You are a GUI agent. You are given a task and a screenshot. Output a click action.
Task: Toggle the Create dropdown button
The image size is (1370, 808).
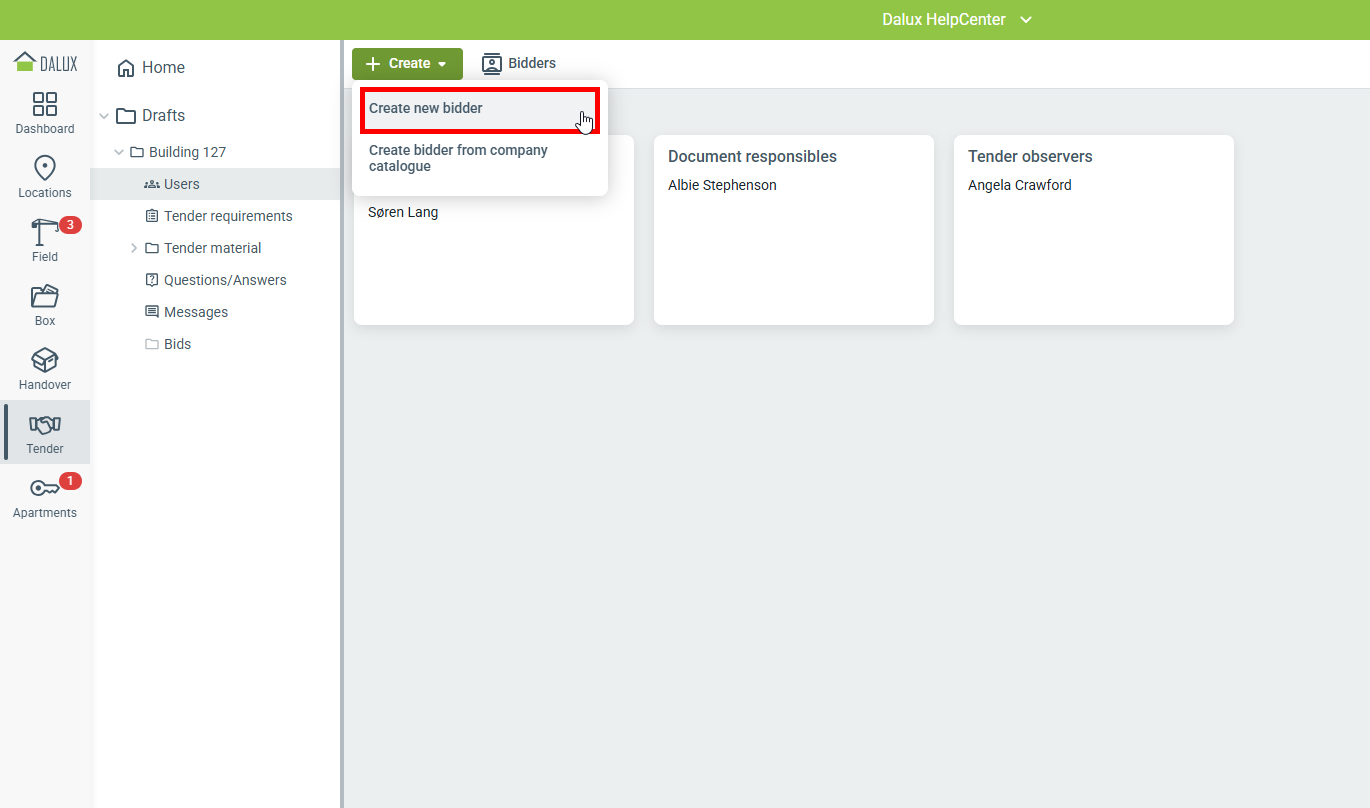[x=407, y=64]
